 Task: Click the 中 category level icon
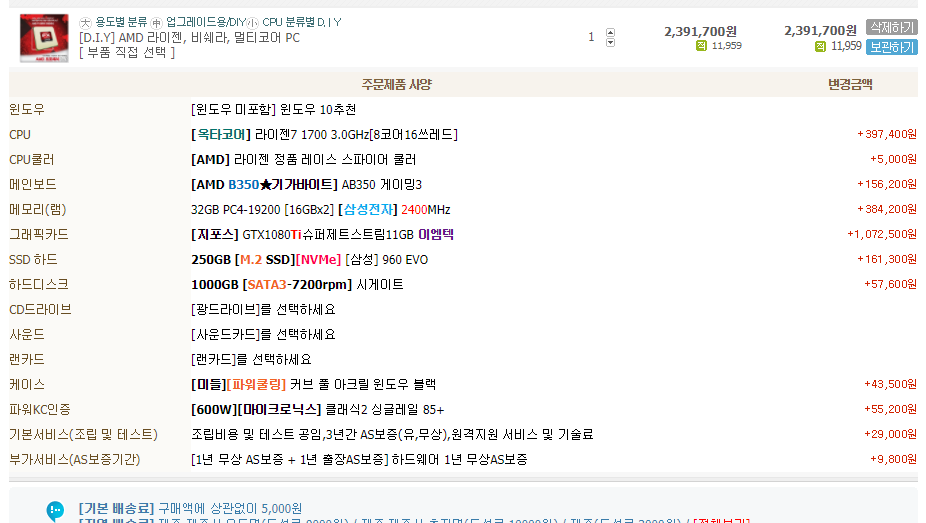tap(156, 23)
